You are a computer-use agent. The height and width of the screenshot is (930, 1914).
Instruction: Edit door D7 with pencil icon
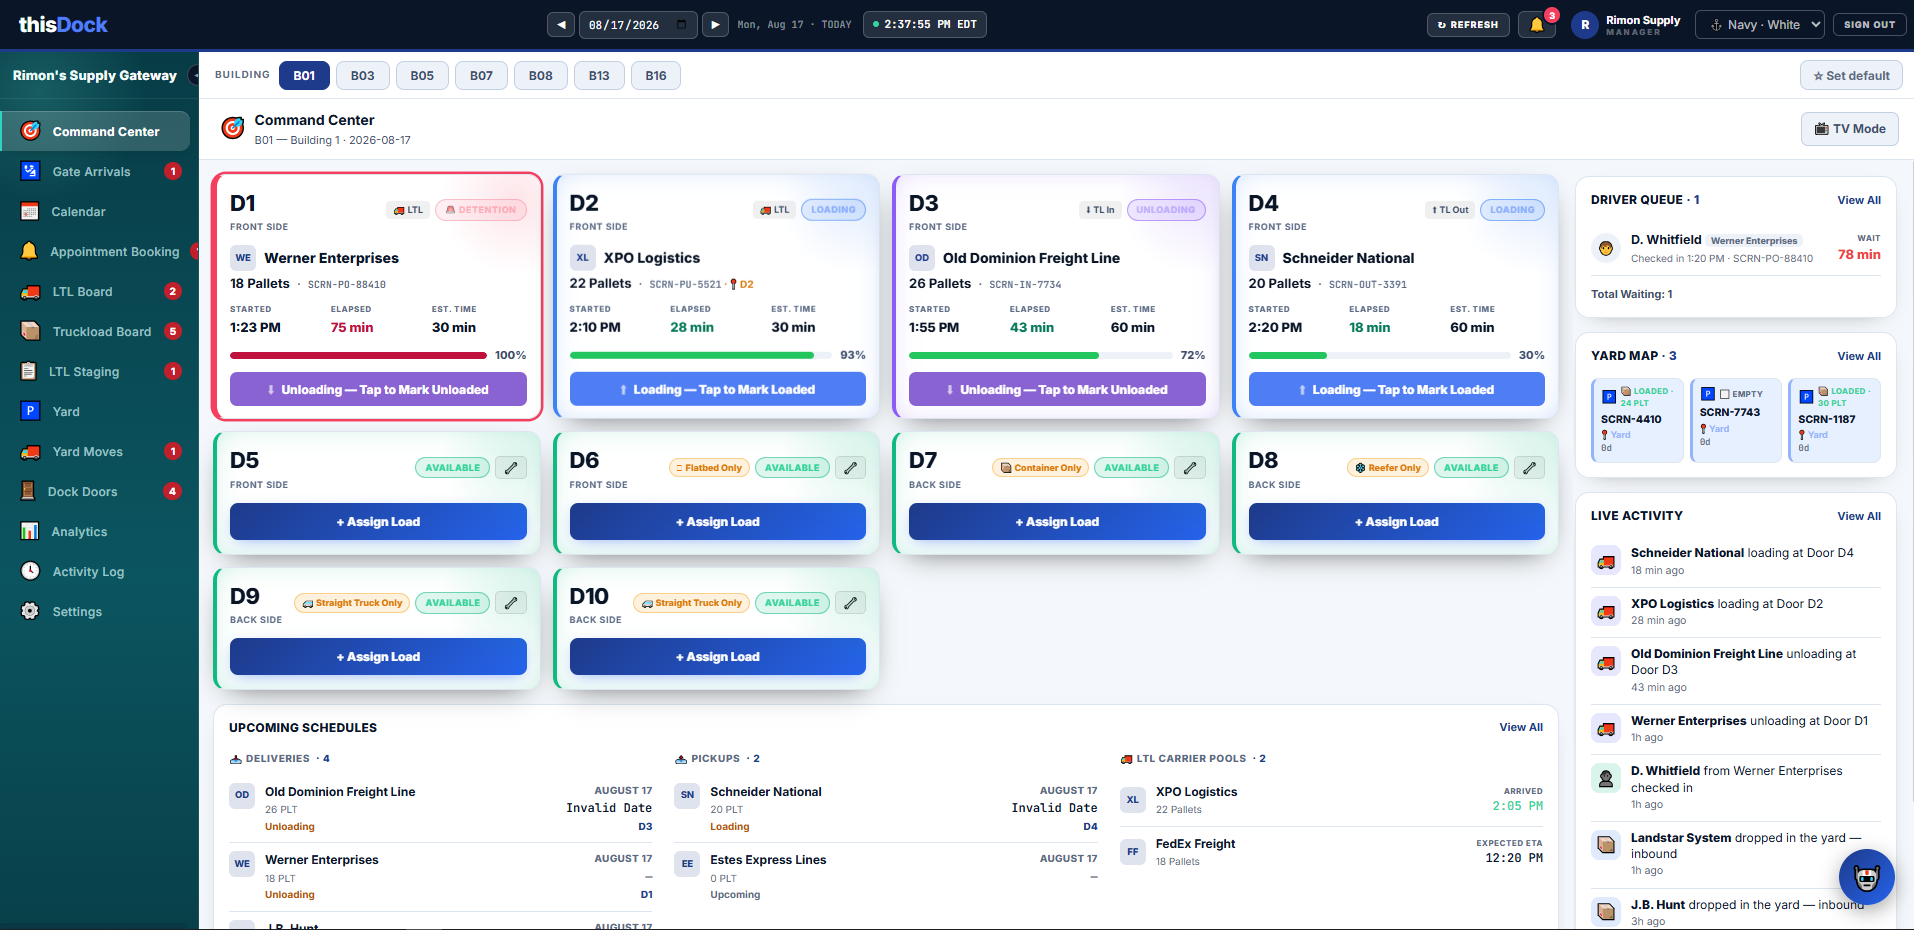click(x=1190, y=468)
